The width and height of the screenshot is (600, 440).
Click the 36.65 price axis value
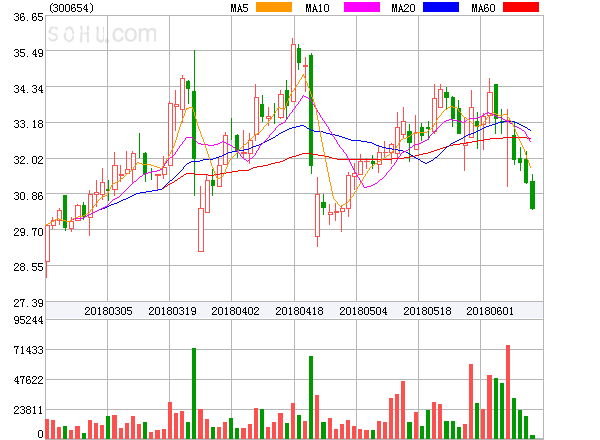click(x=29, y=18)
